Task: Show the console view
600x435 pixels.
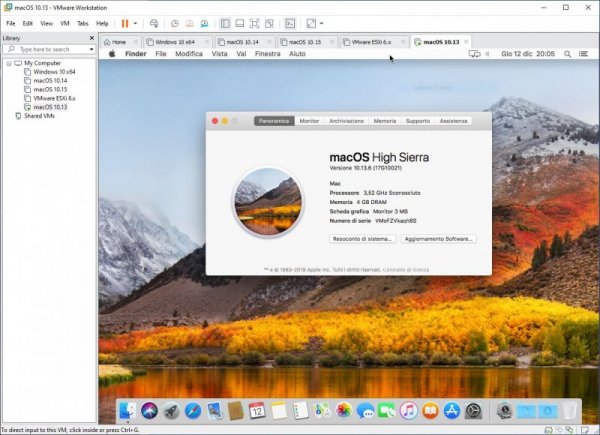Action: coord(290,23)
